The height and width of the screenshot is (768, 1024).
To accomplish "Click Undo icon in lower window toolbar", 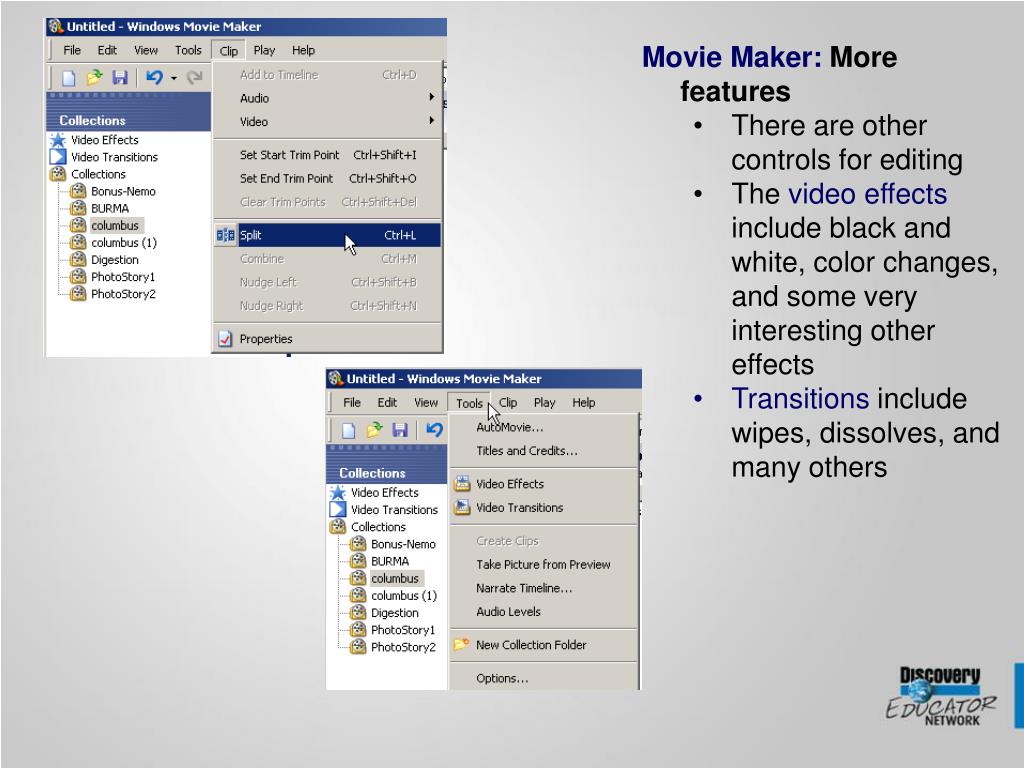I will 434,430.
